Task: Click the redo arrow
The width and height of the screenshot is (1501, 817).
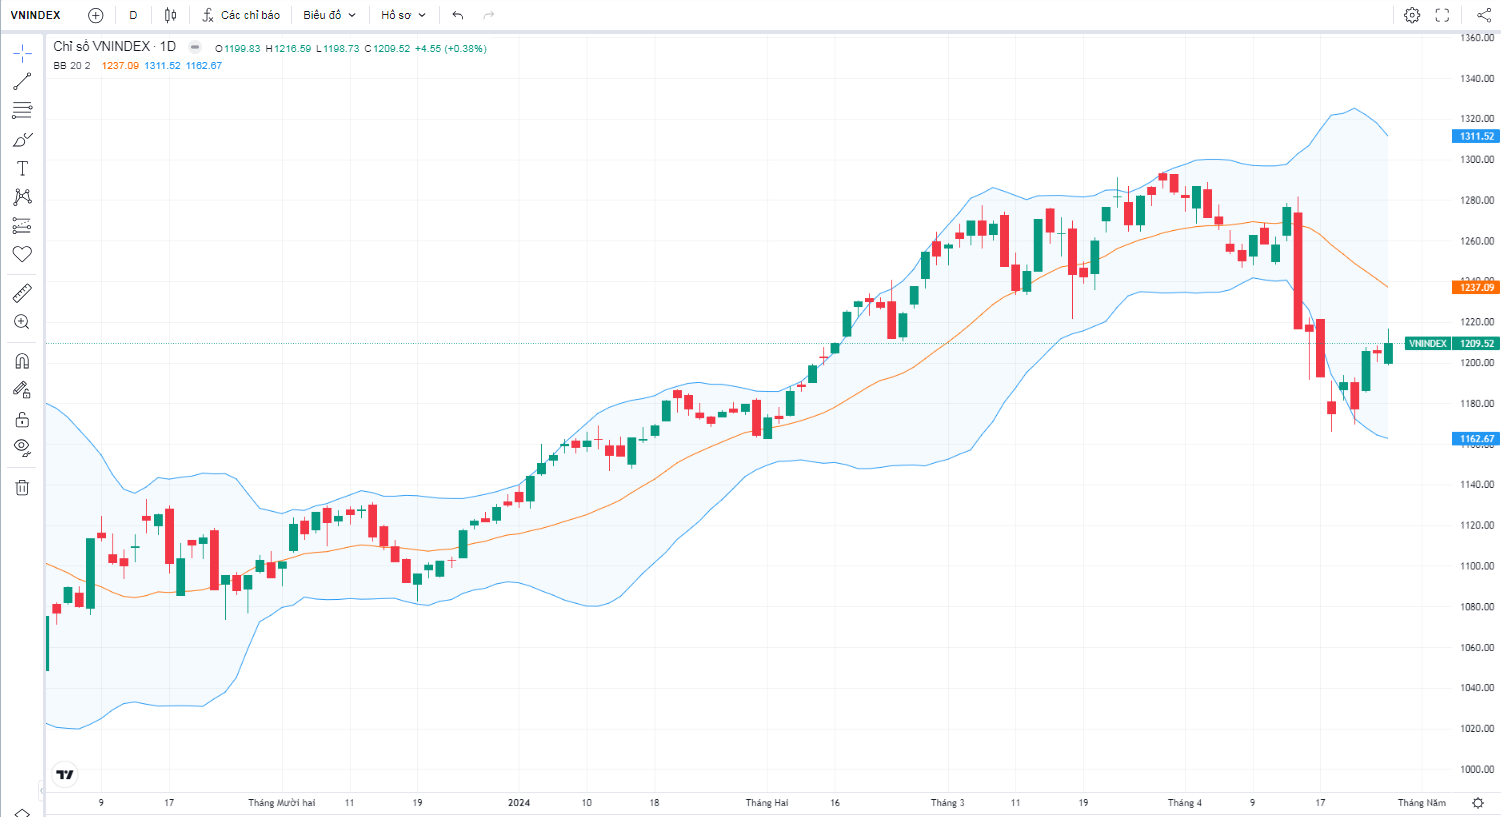Action: pyautogui.click(x=489, y=15)
